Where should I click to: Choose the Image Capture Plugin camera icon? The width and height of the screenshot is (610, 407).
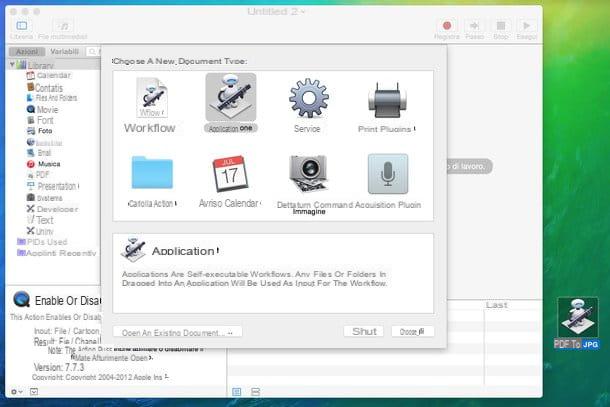(309, 174)
